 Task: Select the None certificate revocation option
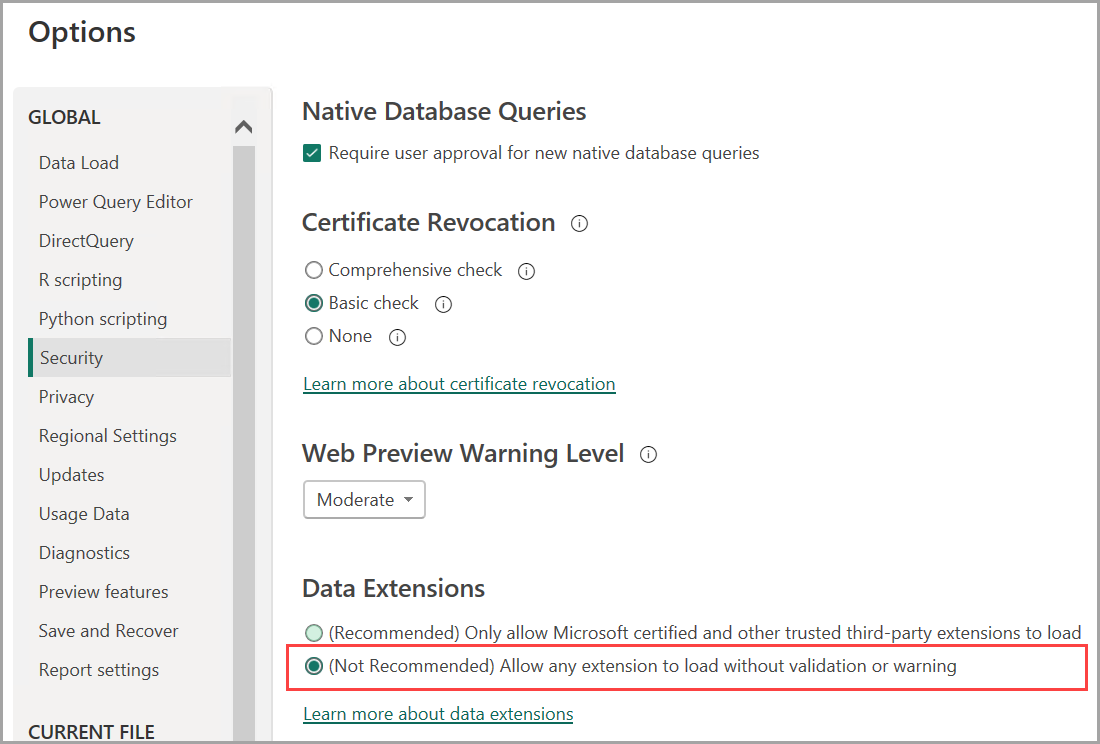coord(314,336)
